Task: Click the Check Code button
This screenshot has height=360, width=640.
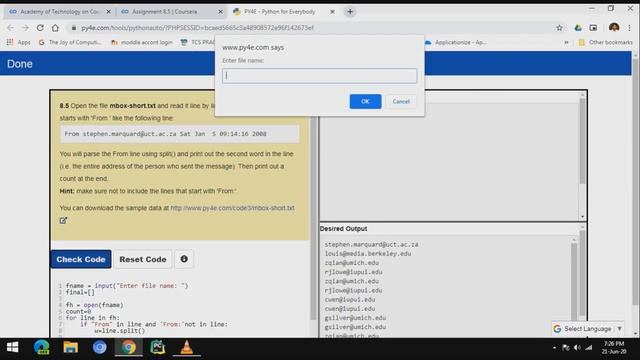Action: [81, 259]
